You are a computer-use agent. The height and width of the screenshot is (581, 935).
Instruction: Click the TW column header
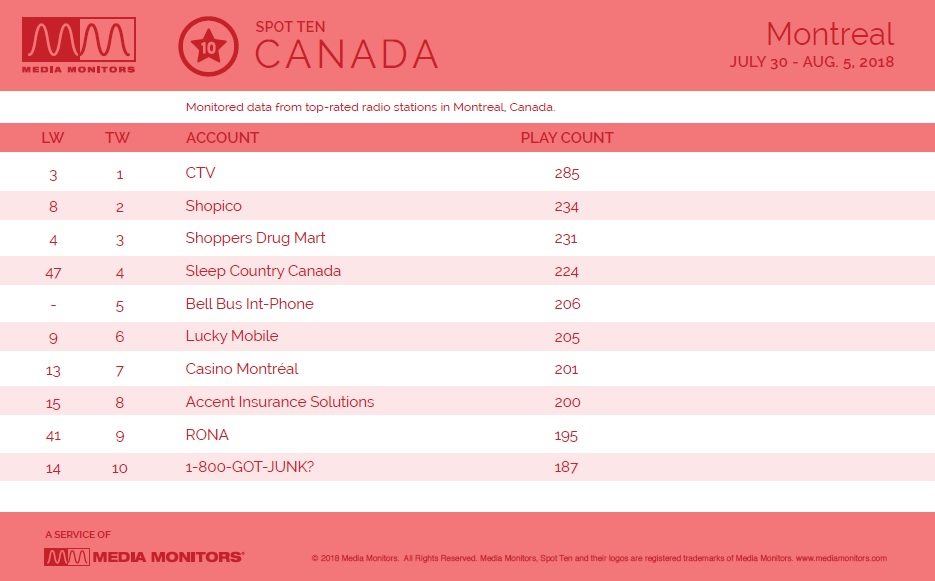(x=117, y=138)
